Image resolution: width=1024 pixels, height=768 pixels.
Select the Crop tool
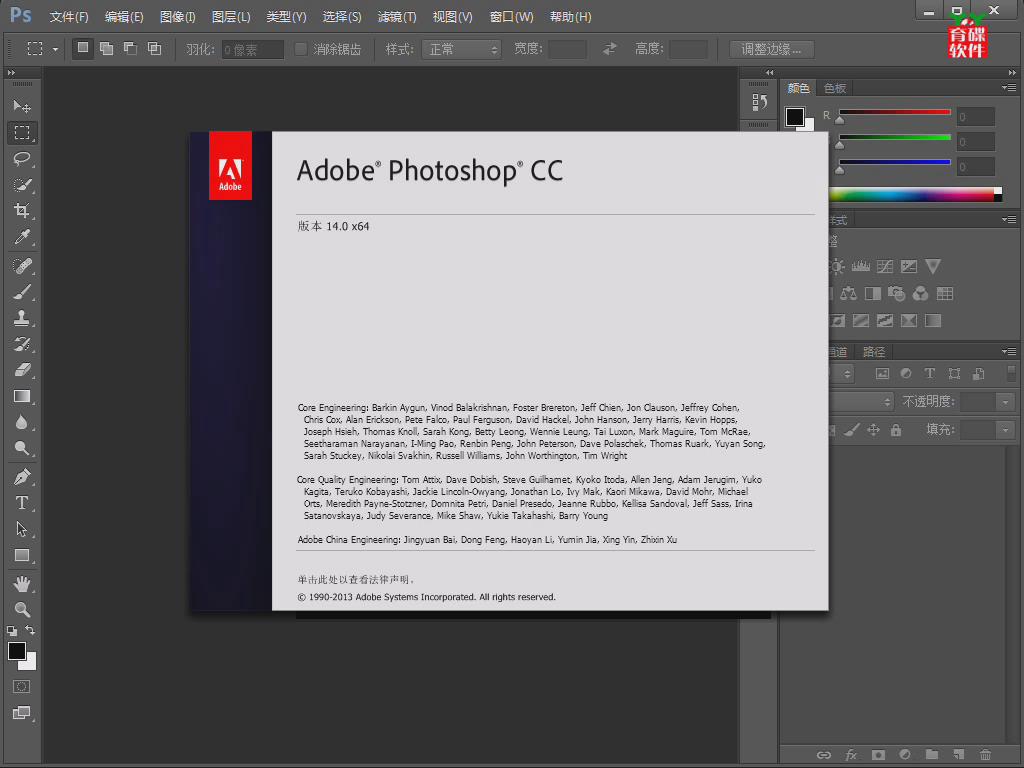[22, 210]
